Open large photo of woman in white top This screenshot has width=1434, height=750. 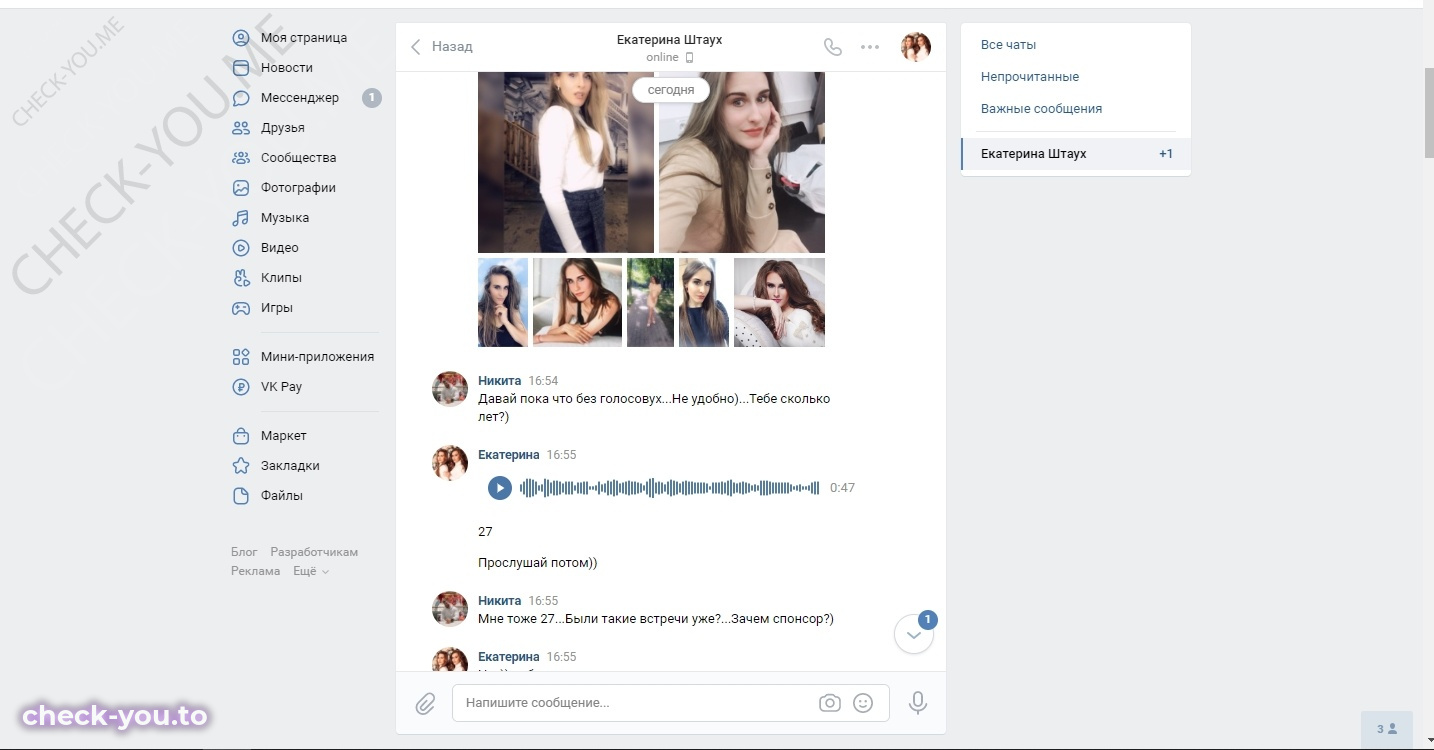566,162
